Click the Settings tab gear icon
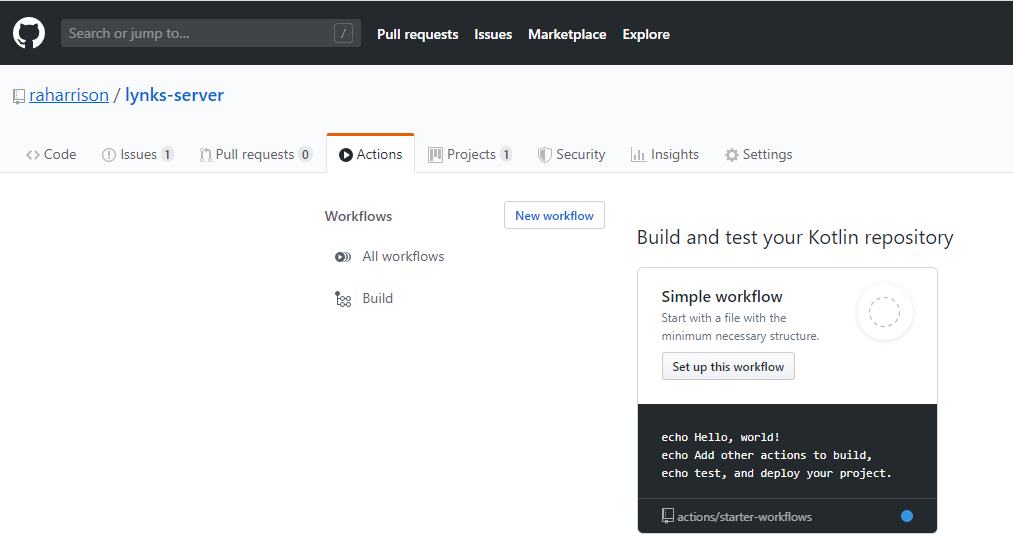 point(731,155)
